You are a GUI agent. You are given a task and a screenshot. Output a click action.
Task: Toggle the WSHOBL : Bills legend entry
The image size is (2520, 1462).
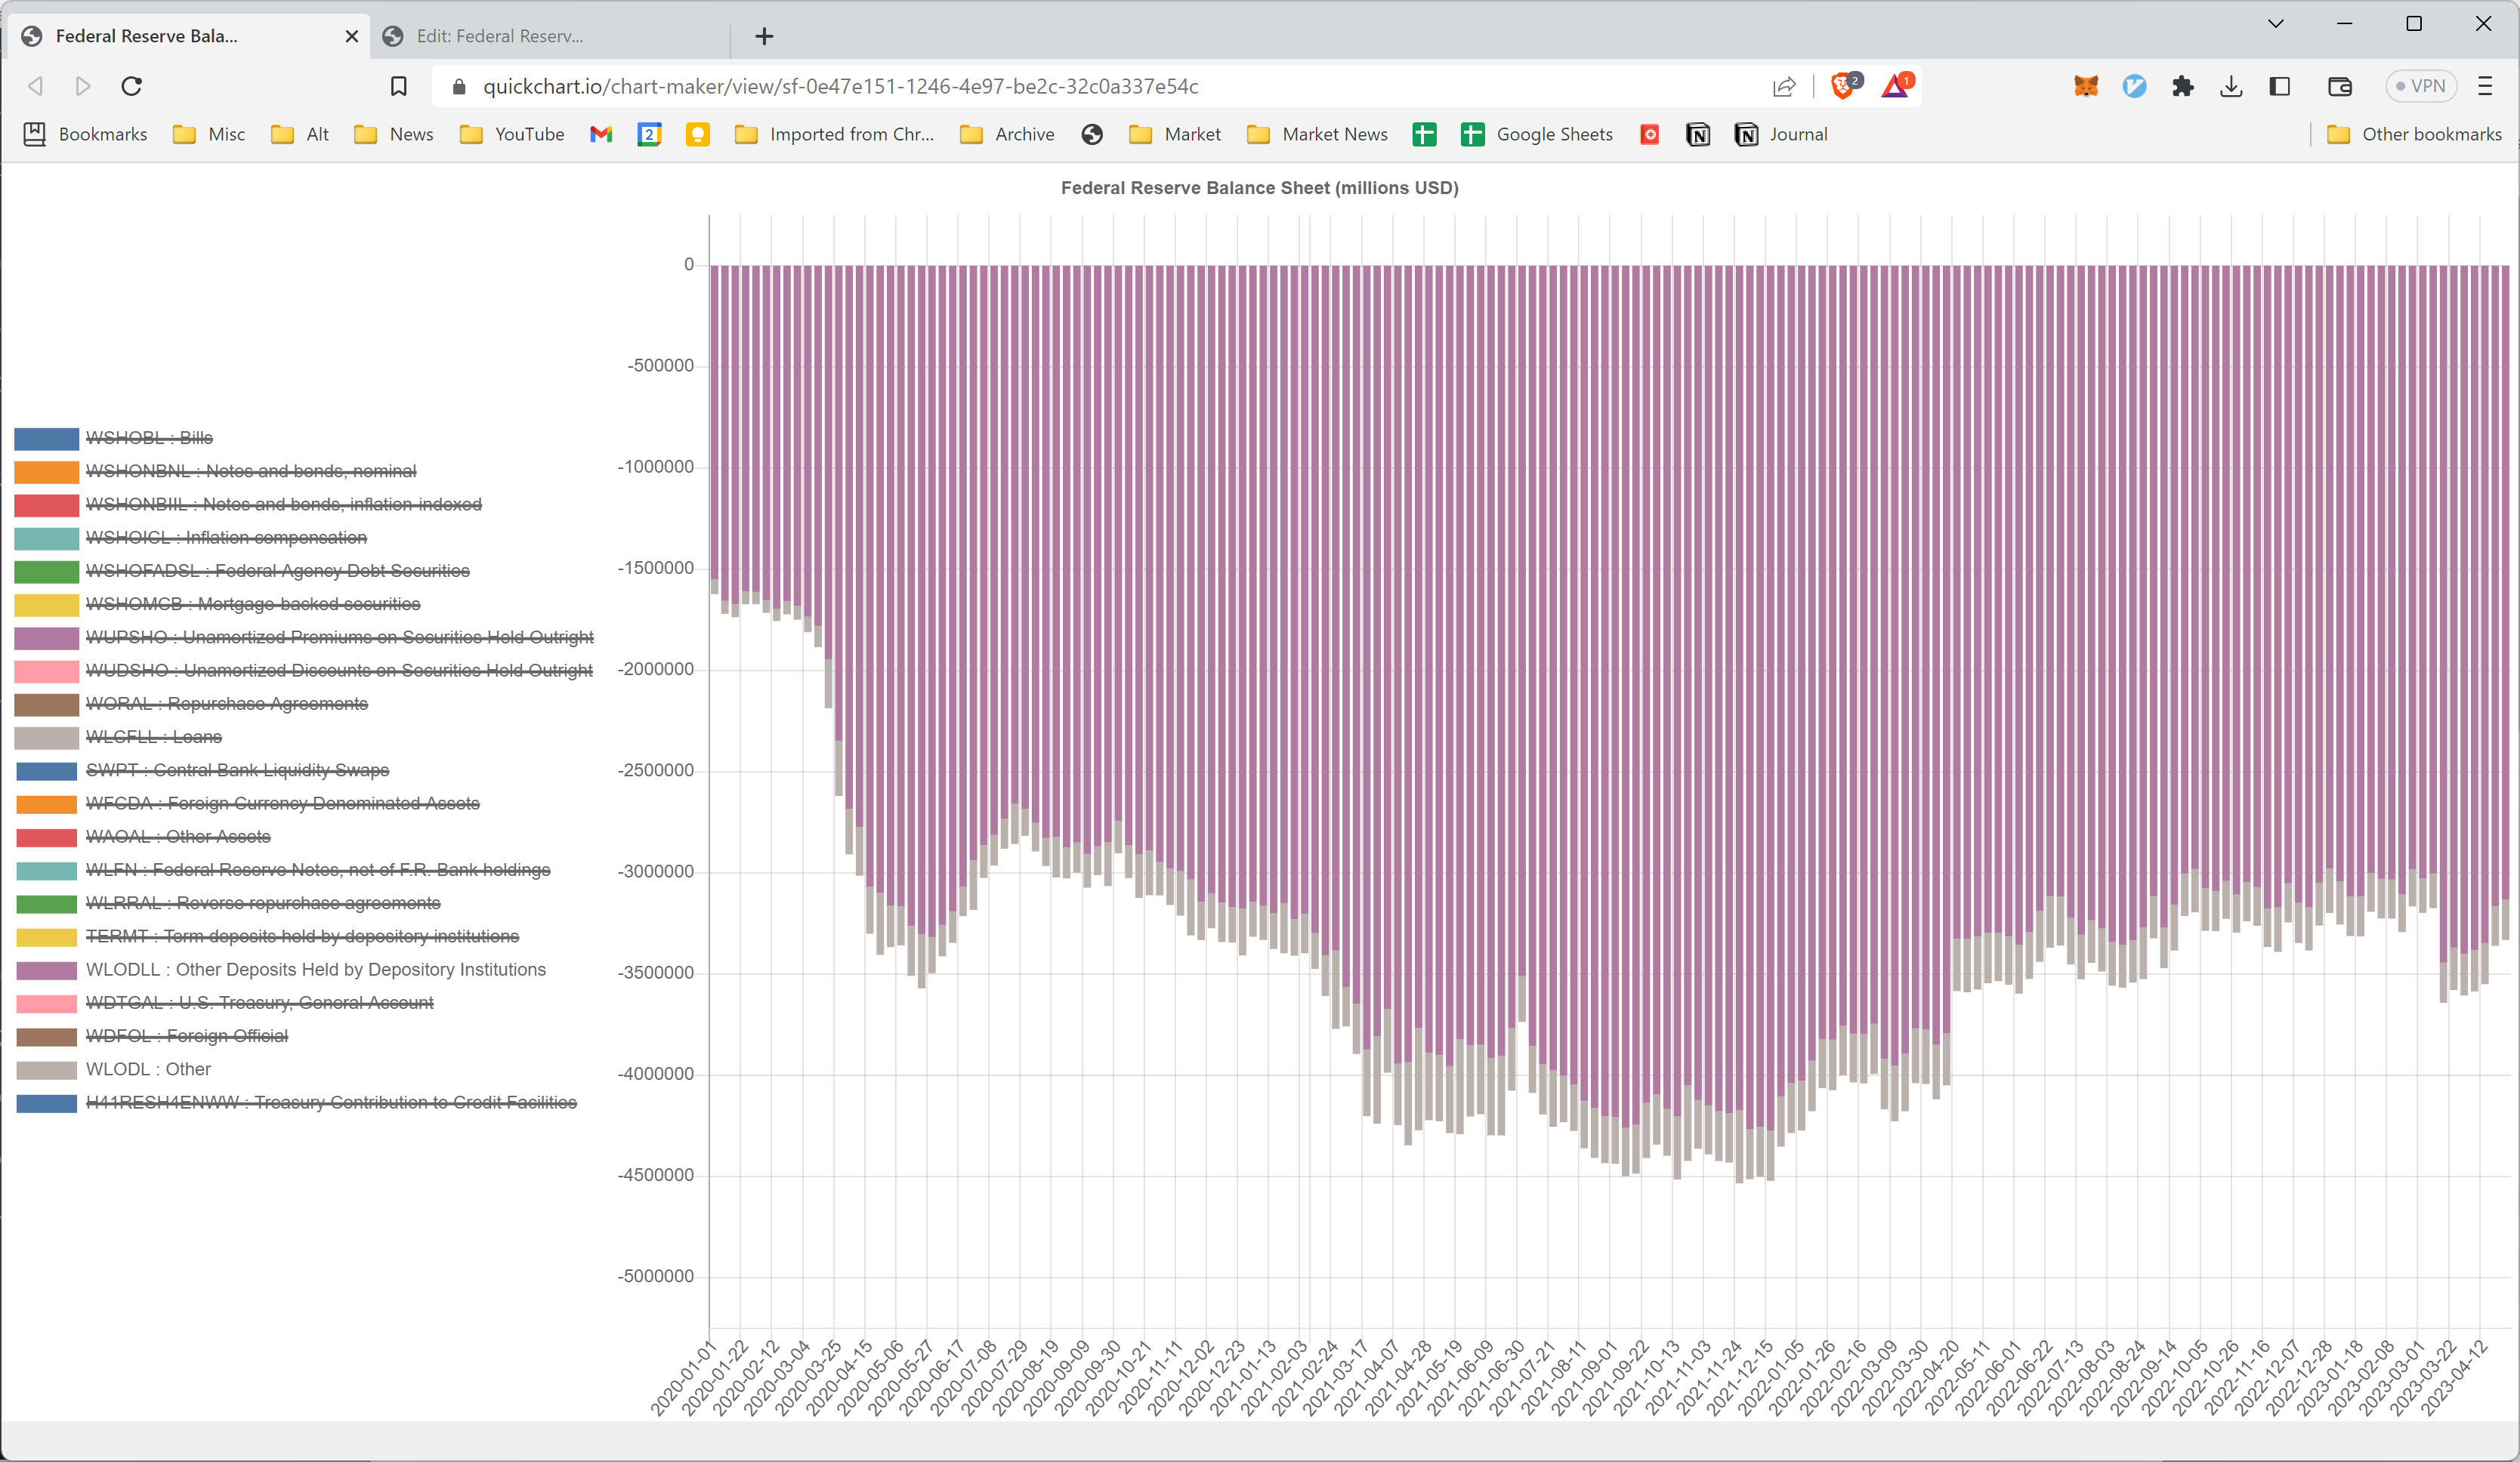coord(149,438)
